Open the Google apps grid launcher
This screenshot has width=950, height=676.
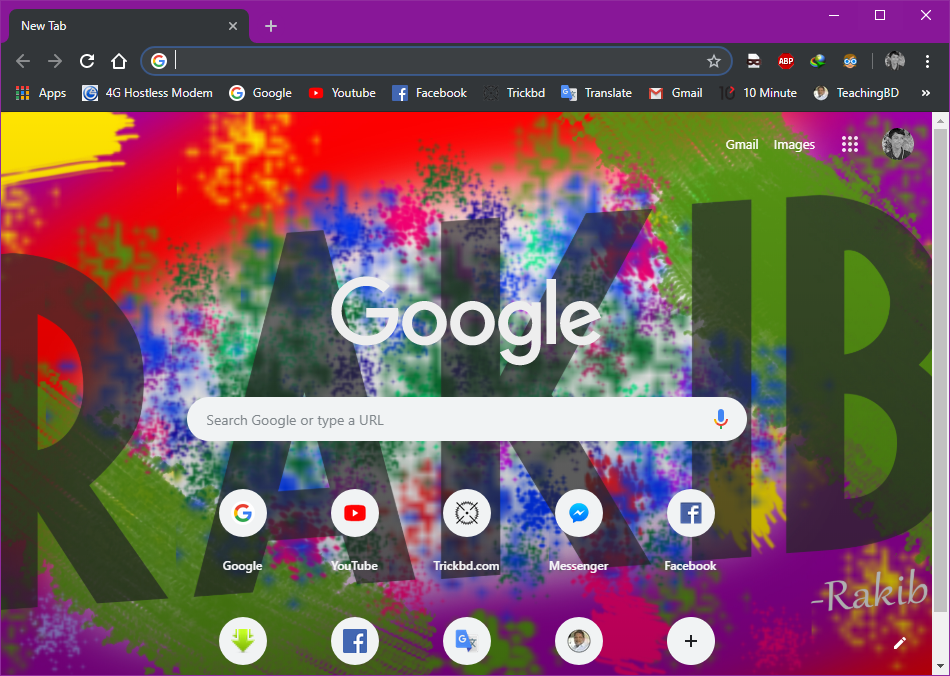pos(849,144)
